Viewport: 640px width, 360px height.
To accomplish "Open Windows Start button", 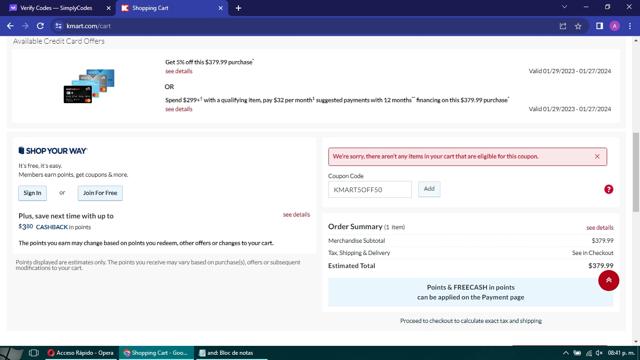I will (11, 353).
